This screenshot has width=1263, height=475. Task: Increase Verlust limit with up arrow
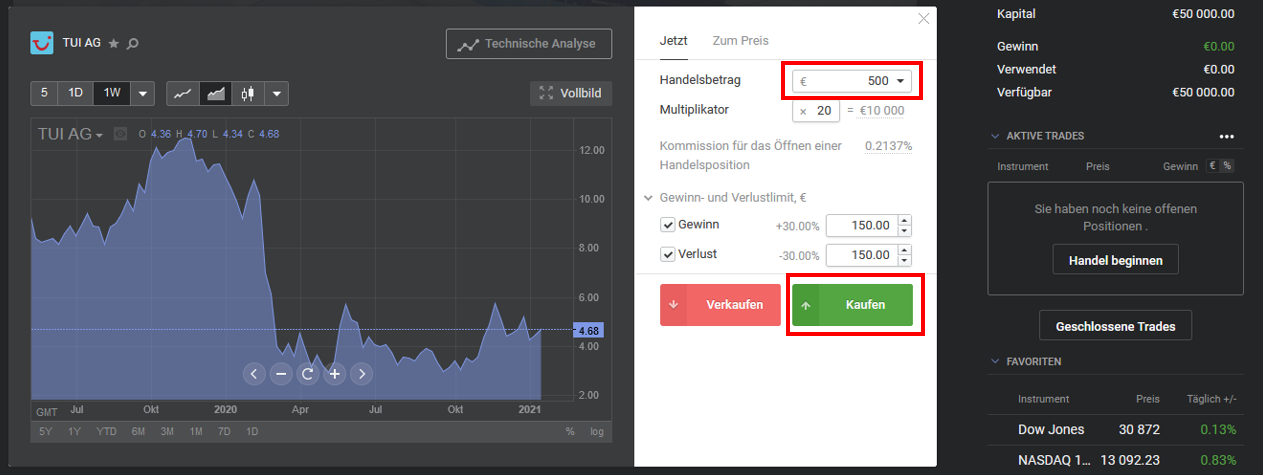point(904,249)
